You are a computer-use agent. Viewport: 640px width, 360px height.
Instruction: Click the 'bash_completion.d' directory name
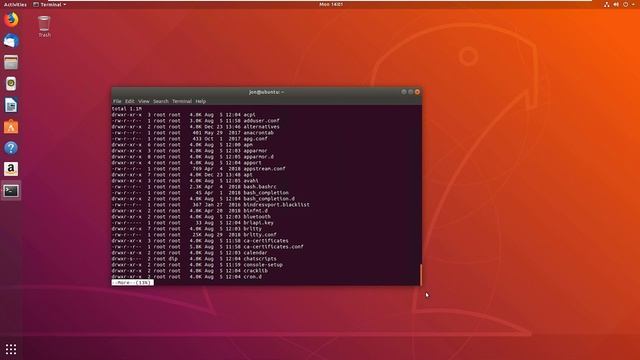point(269,199)
